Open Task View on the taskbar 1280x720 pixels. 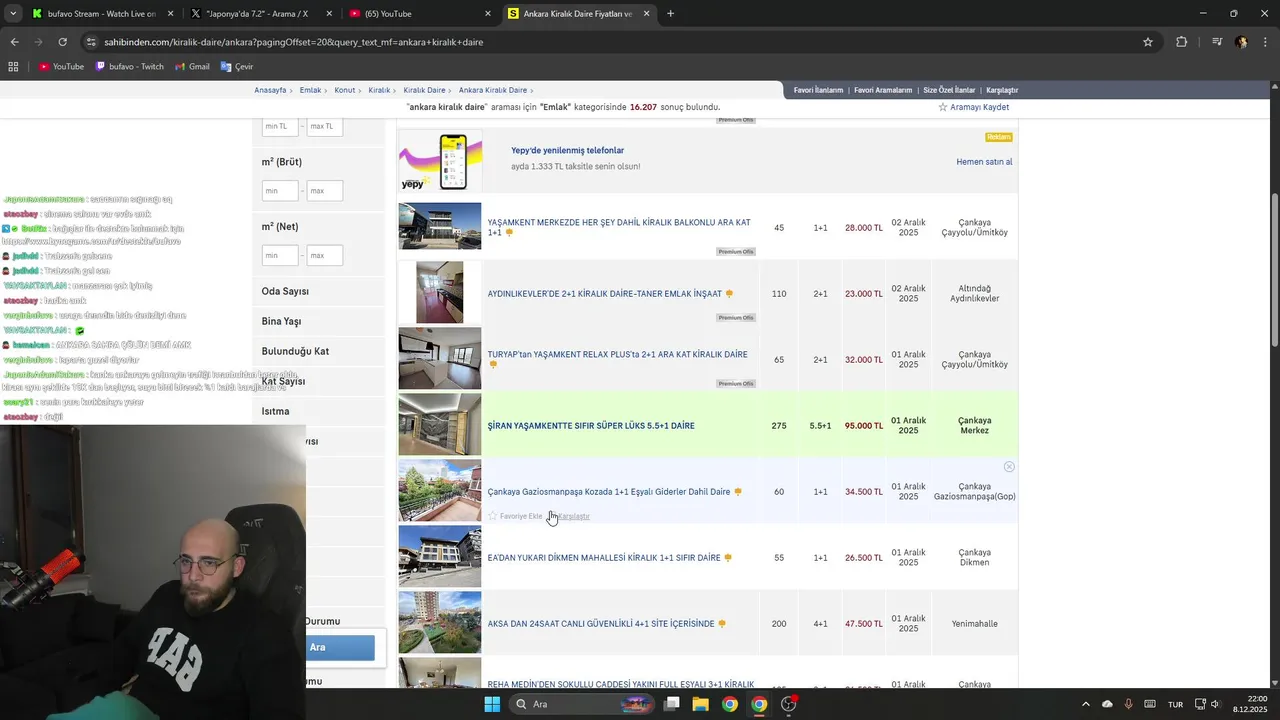[x=672, y=704]
